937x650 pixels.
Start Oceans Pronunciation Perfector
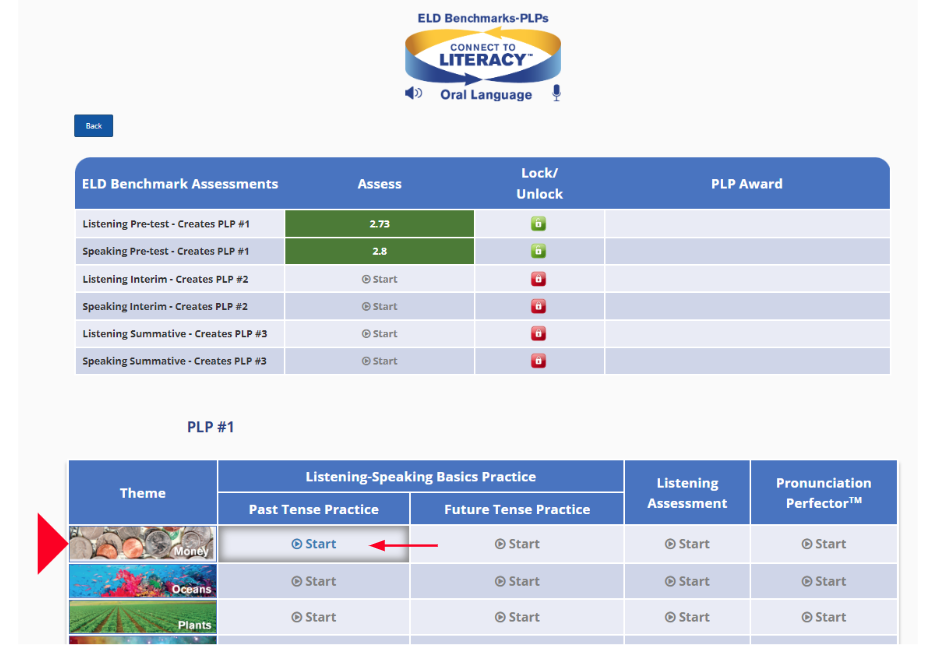[x=823, y=581]
